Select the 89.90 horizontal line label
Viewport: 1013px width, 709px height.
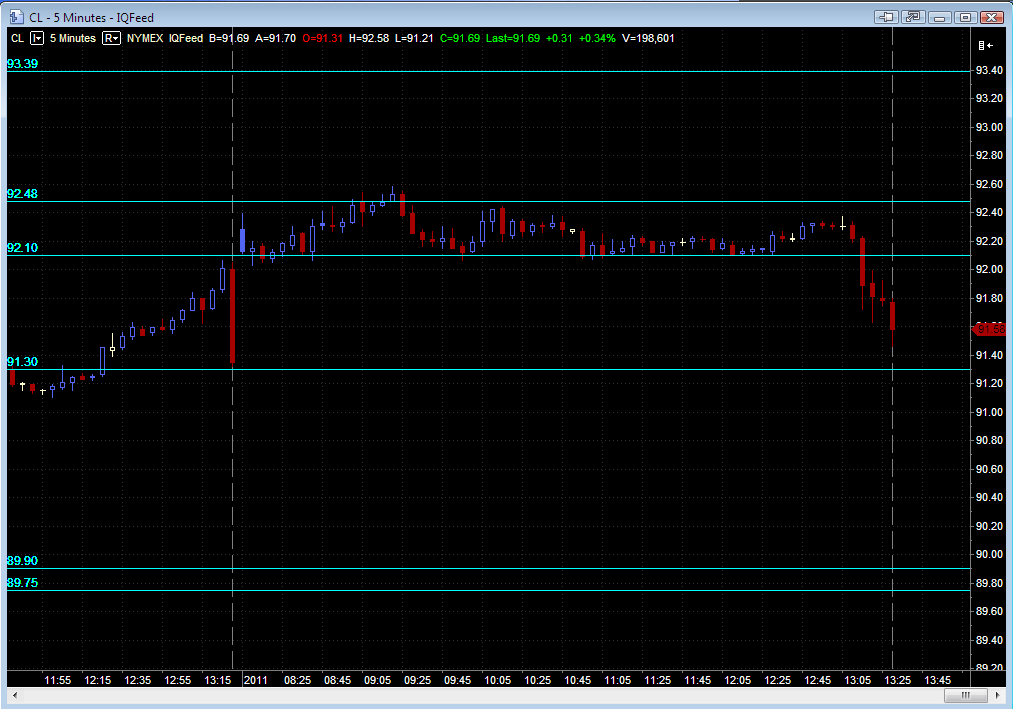23,561
